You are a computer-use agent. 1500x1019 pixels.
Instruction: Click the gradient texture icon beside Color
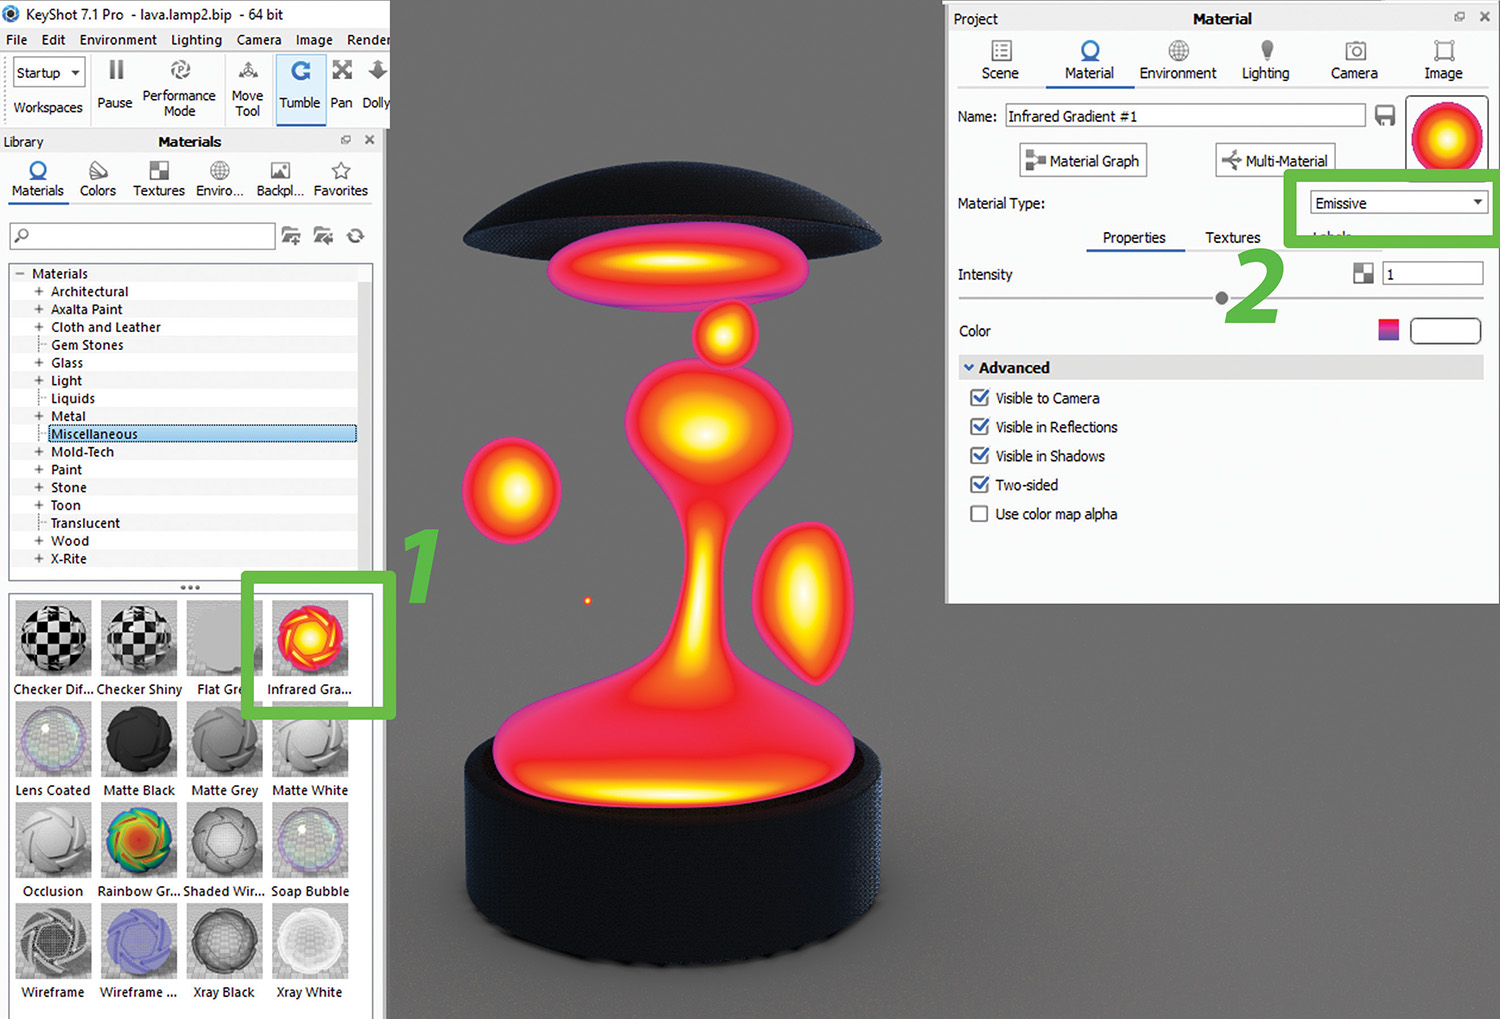[x=1389, y=330]
